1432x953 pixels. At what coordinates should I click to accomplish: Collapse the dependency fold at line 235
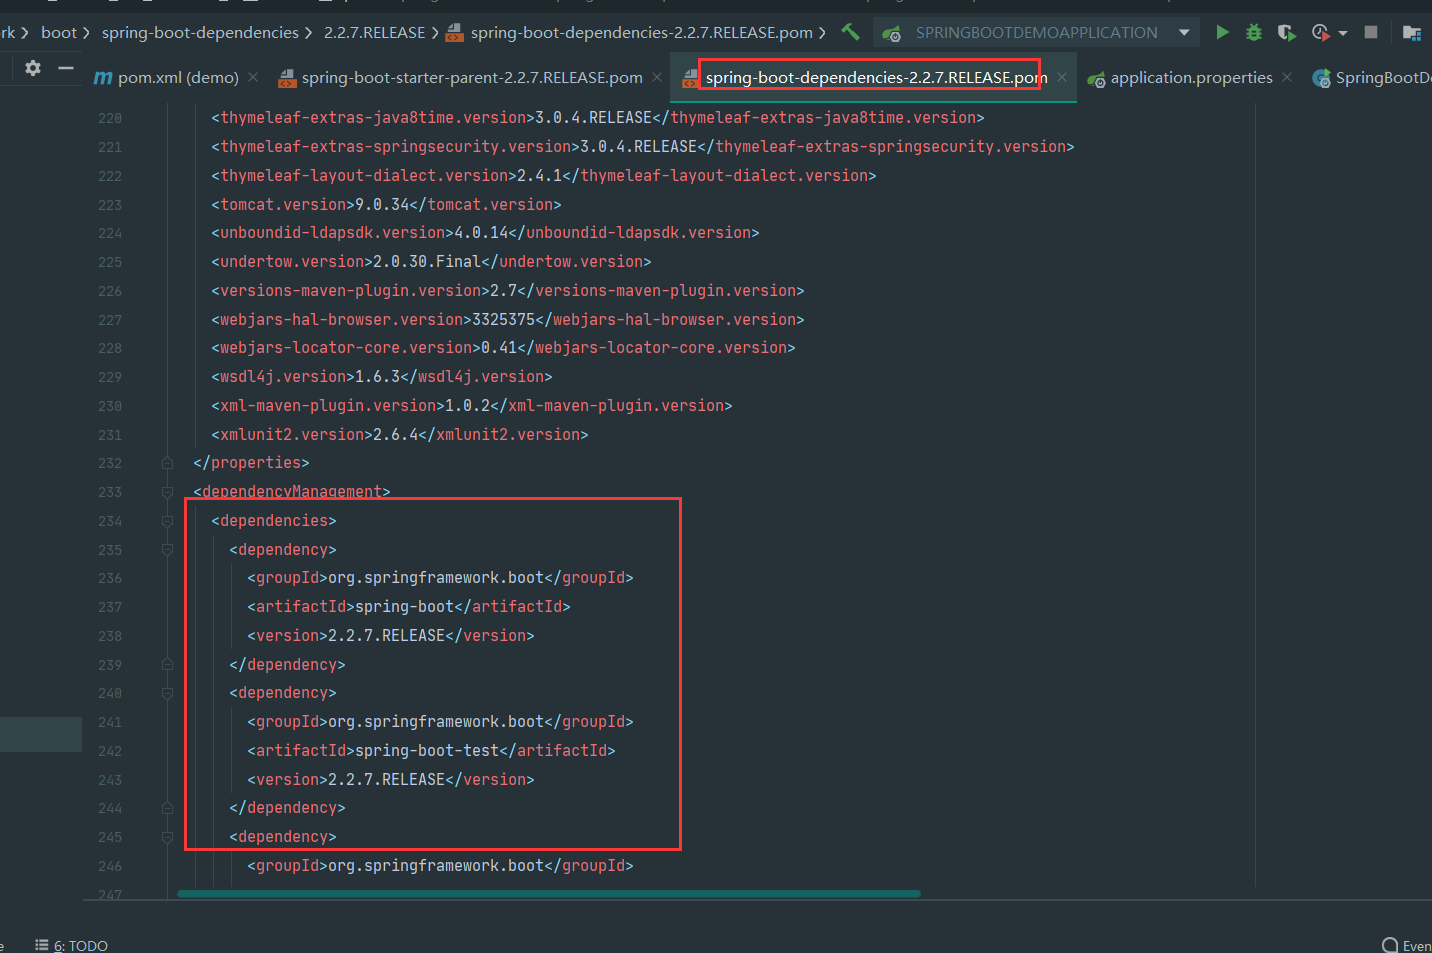pyautogui.click(x=167, y=550)
